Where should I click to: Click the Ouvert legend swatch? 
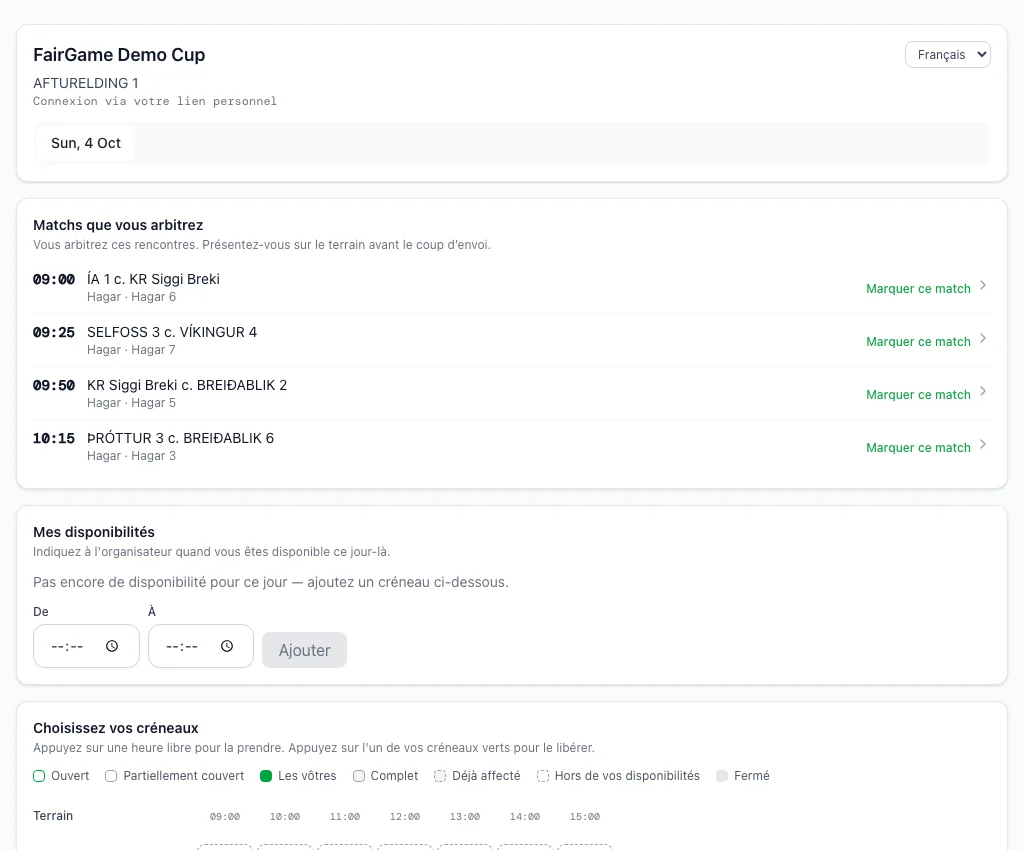pyautogui.click(x=39, y=776)
